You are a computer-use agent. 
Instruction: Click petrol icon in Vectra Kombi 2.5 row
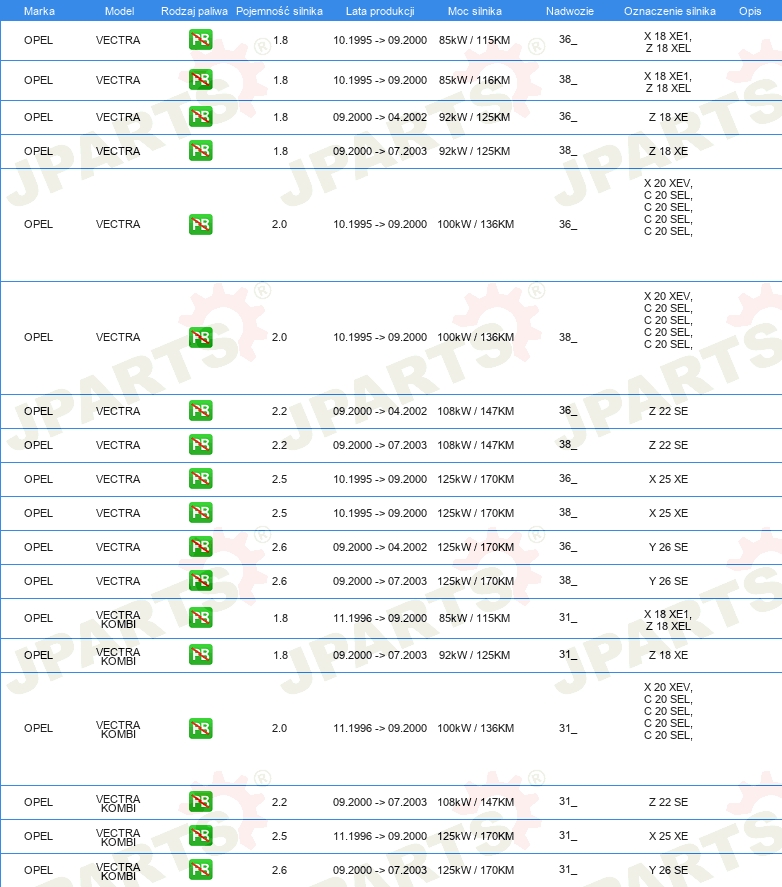tap(200, 836)
